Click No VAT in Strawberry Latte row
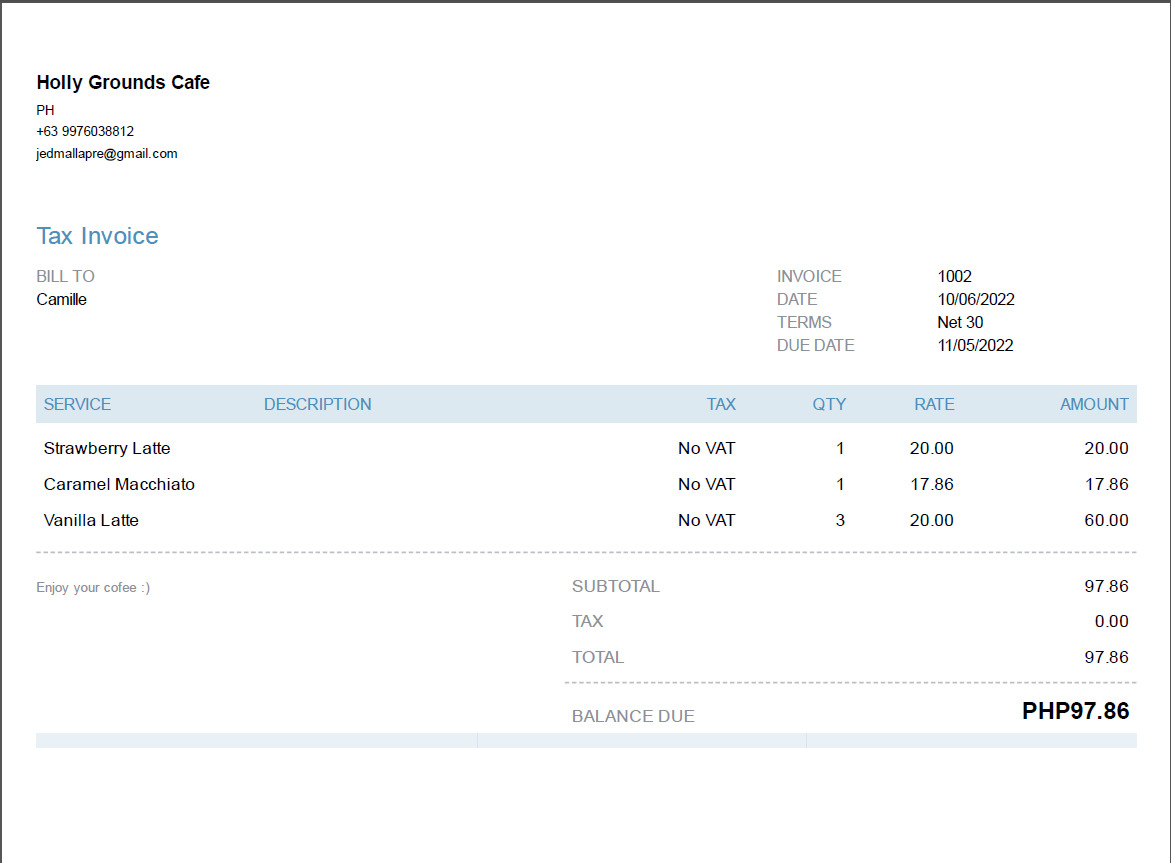Viewport: 1171px width, 863px height. point(706,449)
